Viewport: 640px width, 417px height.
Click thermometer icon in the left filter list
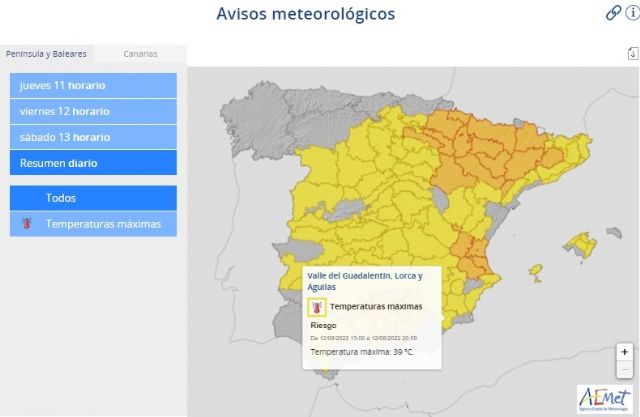[27, 224]
